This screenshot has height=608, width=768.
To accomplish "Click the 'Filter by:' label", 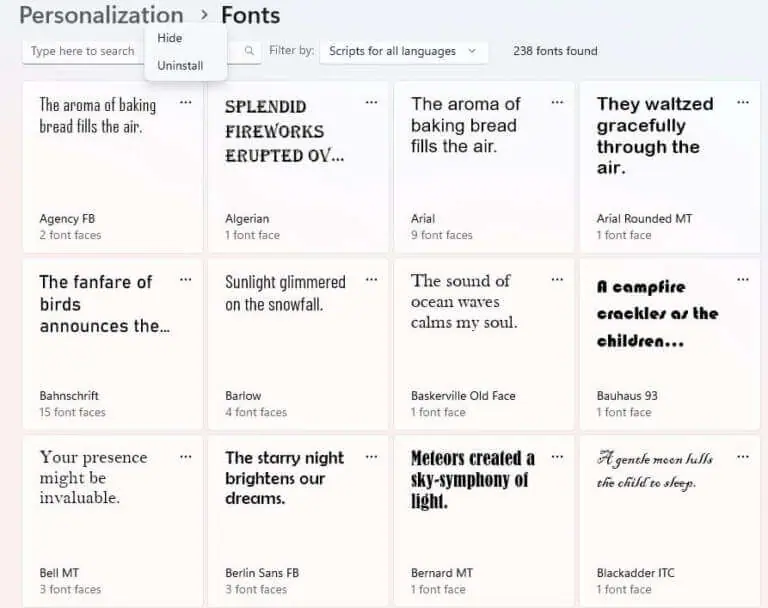I will pos(291,50).
